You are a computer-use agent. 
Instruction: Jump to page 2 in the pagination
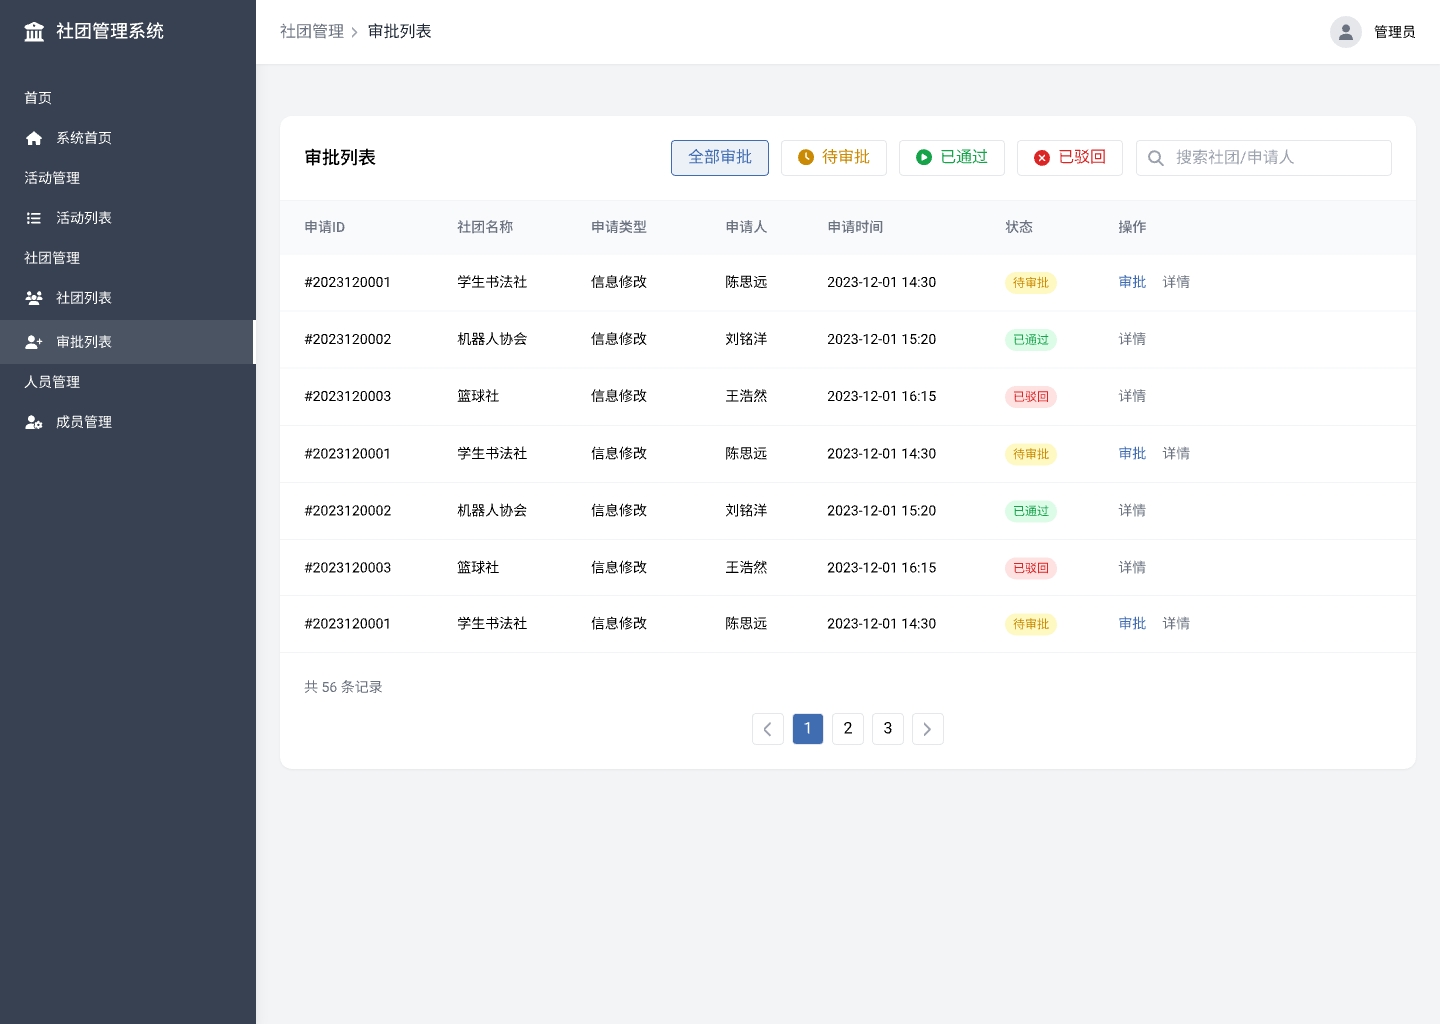click(x=847, y=729)
